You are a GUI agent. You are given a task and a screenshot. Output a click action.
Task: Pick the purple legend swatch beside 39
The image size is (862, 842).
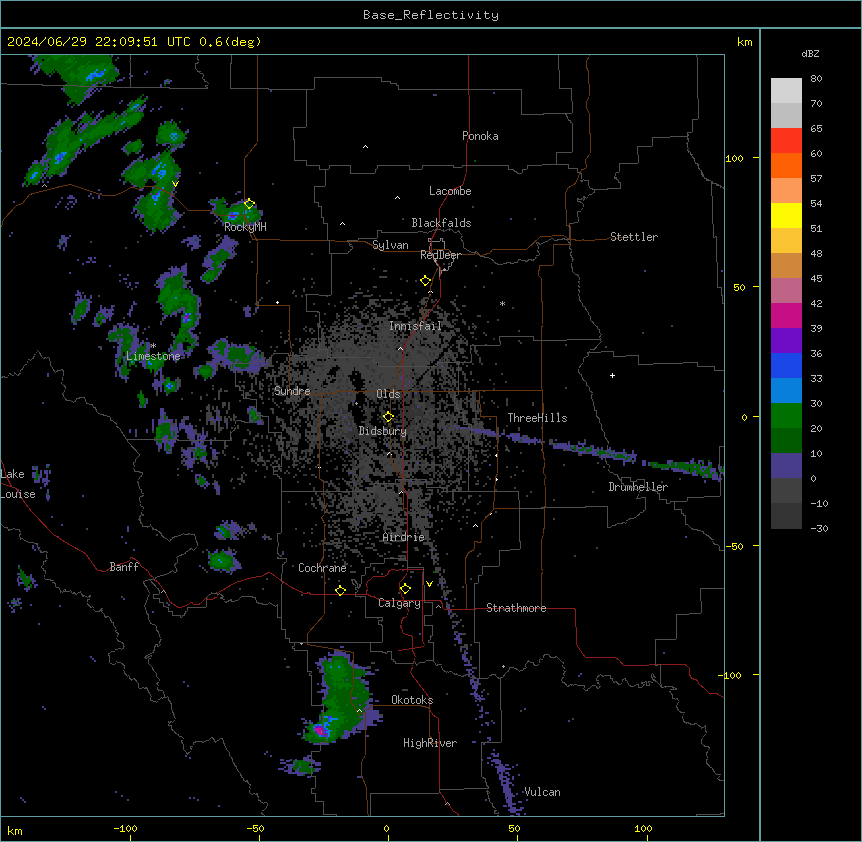[x=786, y=340]
